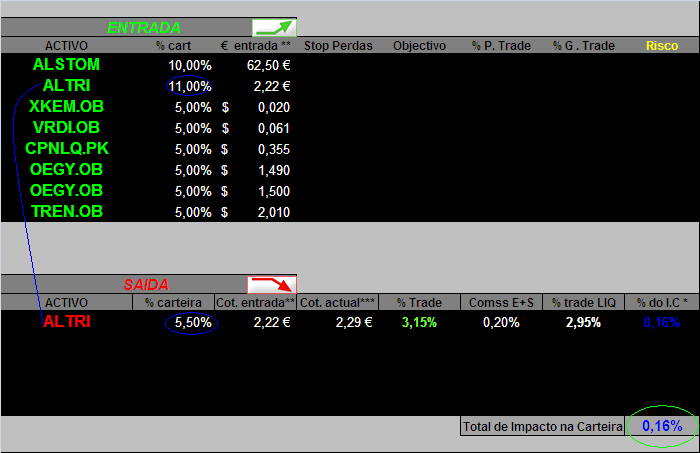Select the ENTRADA section title
The height and width of the screenshot is (453, 700).
144,28
